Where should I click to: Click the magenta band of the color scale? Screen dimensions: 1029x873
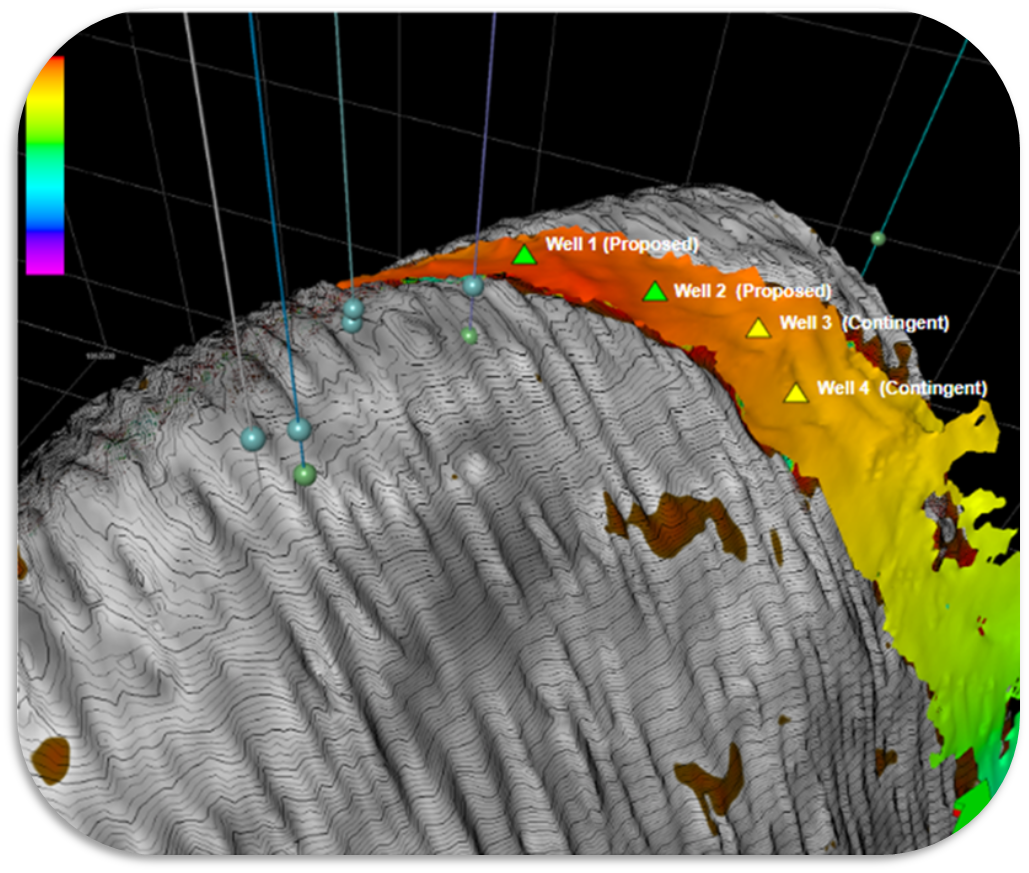tap(45, 258)
